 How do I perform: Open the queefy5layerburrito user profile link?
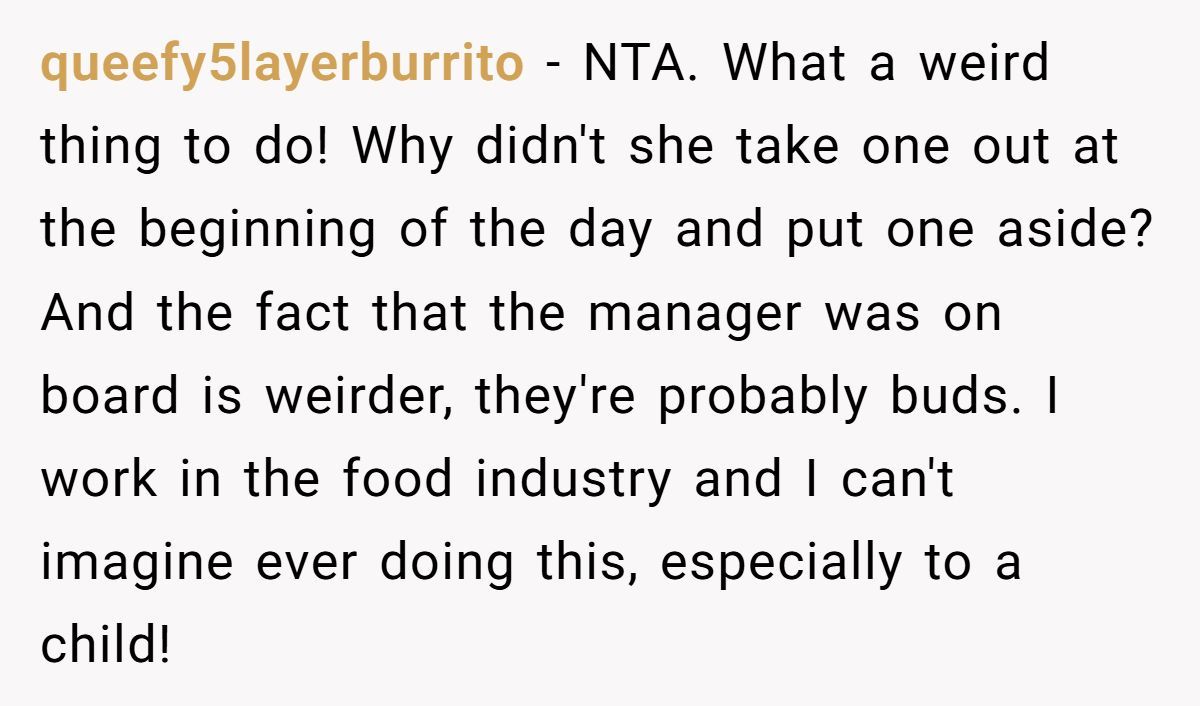tap(281, 65)
